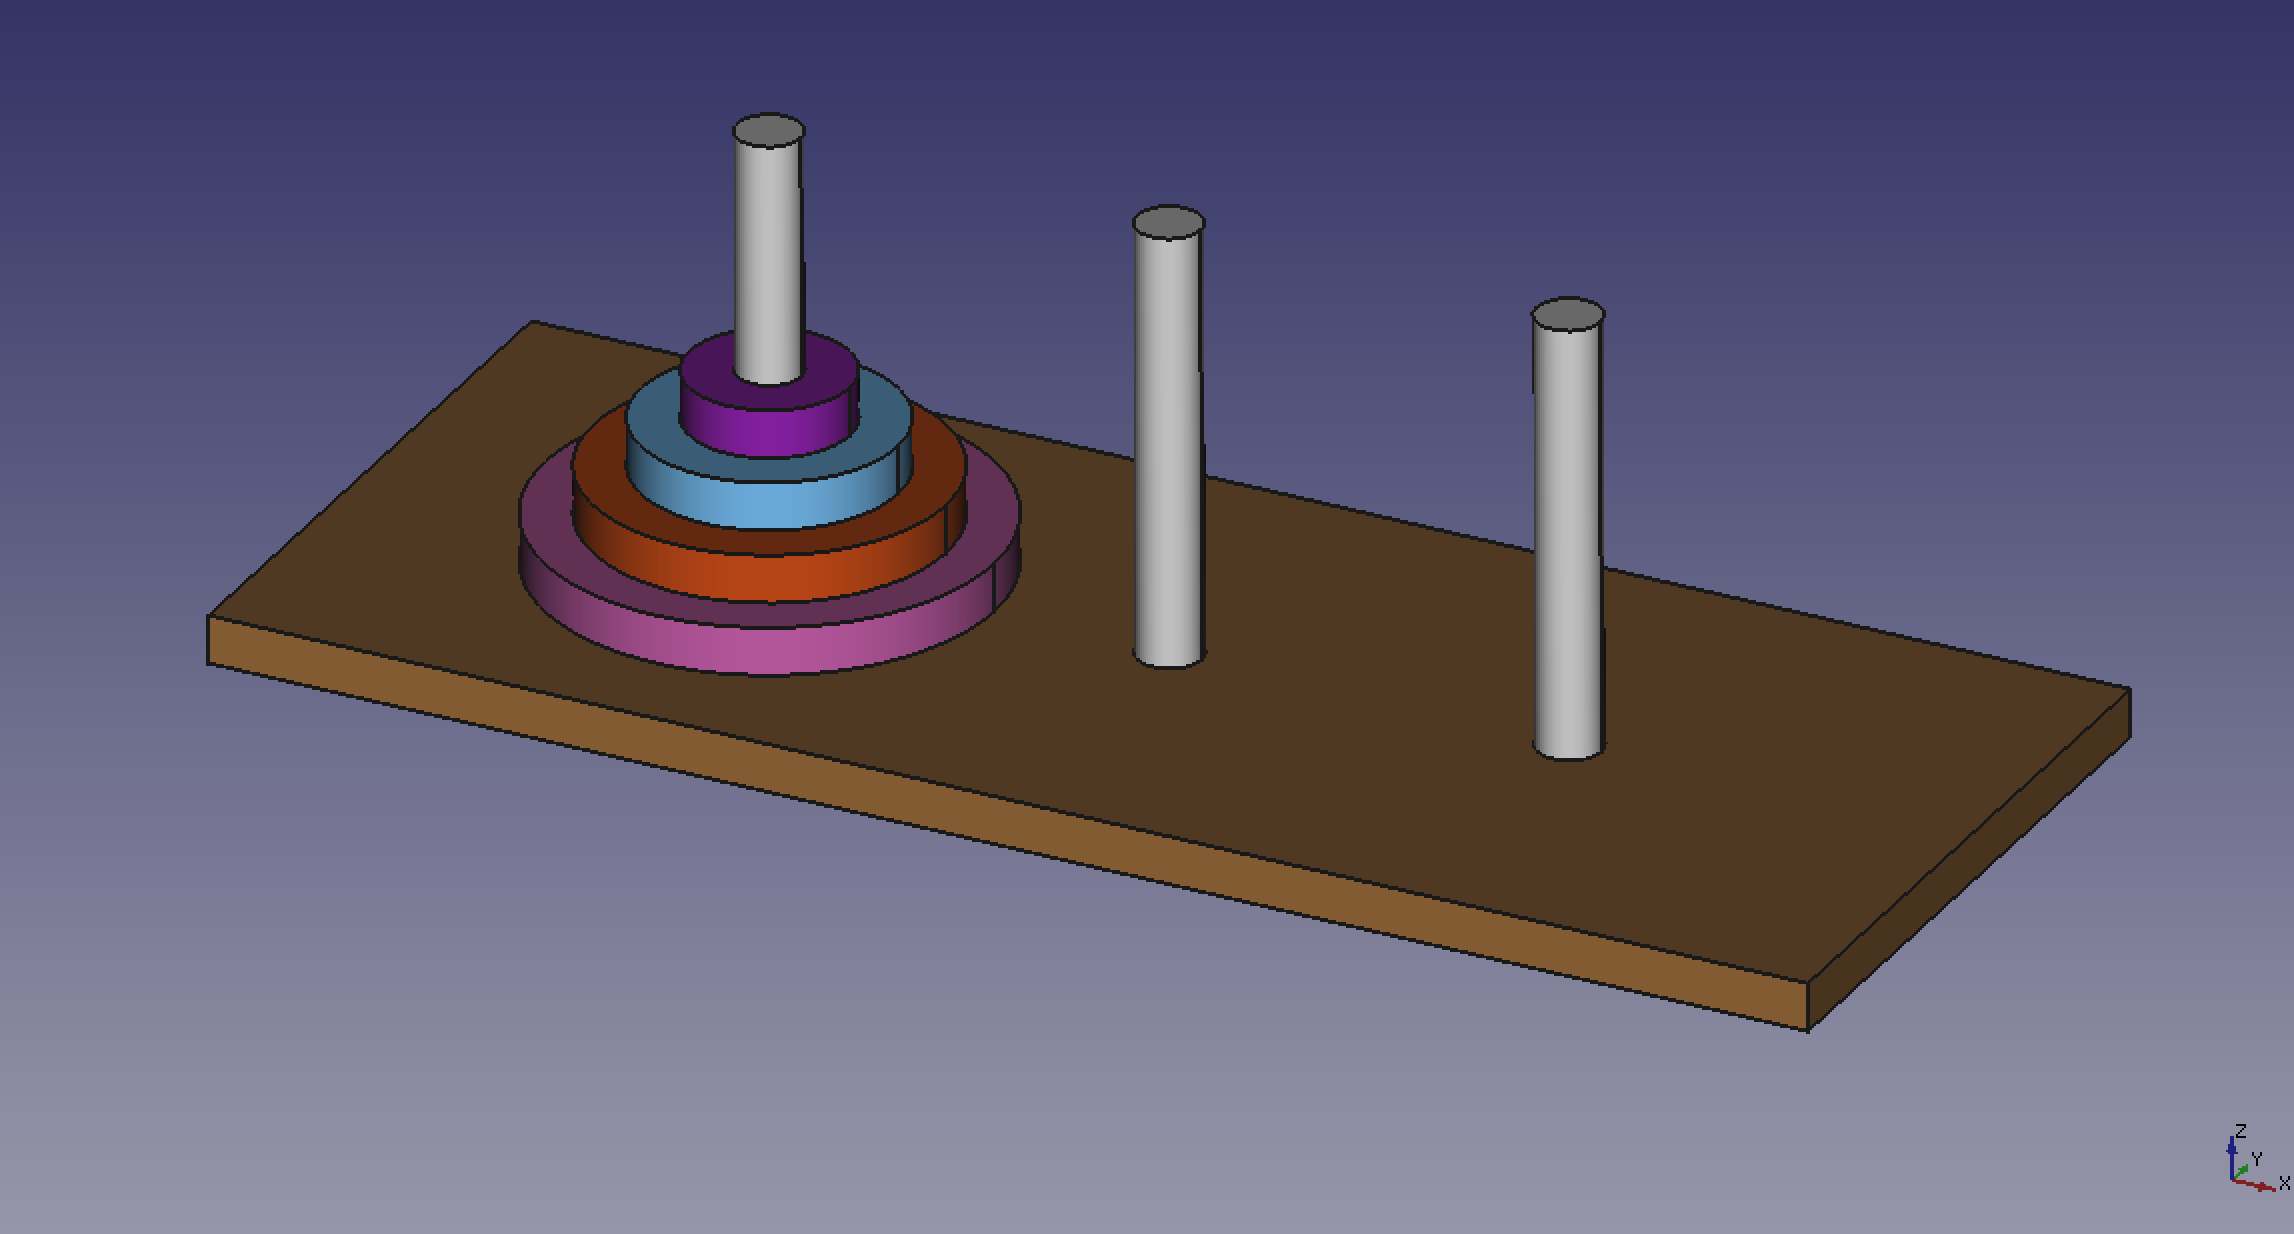Screen dimensions: 2294x1234
Task: Click the light blue disk's side face
Action: point(770,503)
